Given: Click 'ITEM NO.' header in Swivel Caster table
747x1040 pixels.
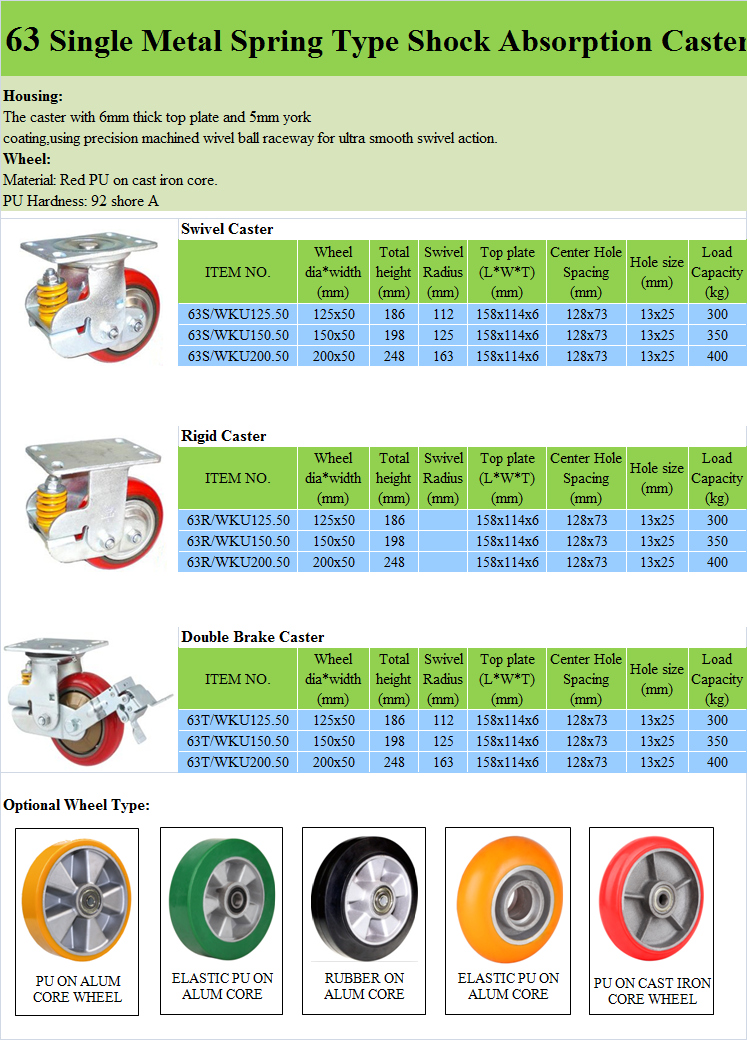Looking at the screenshot, I should (238, 272).
